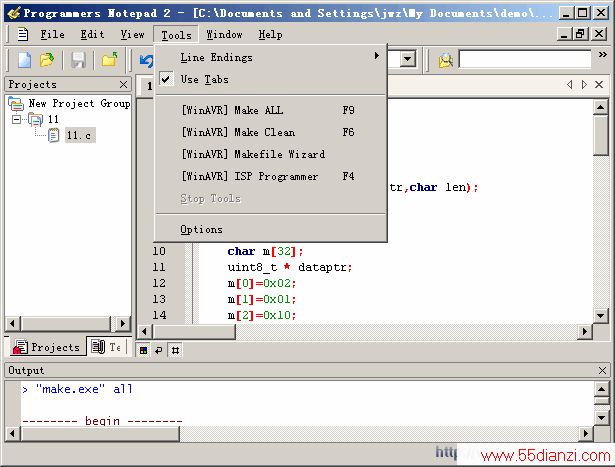The width and height of the screenshot is (615, 467).
Task: Go to next document tab arrow
Action: click(x=584, y=84)
